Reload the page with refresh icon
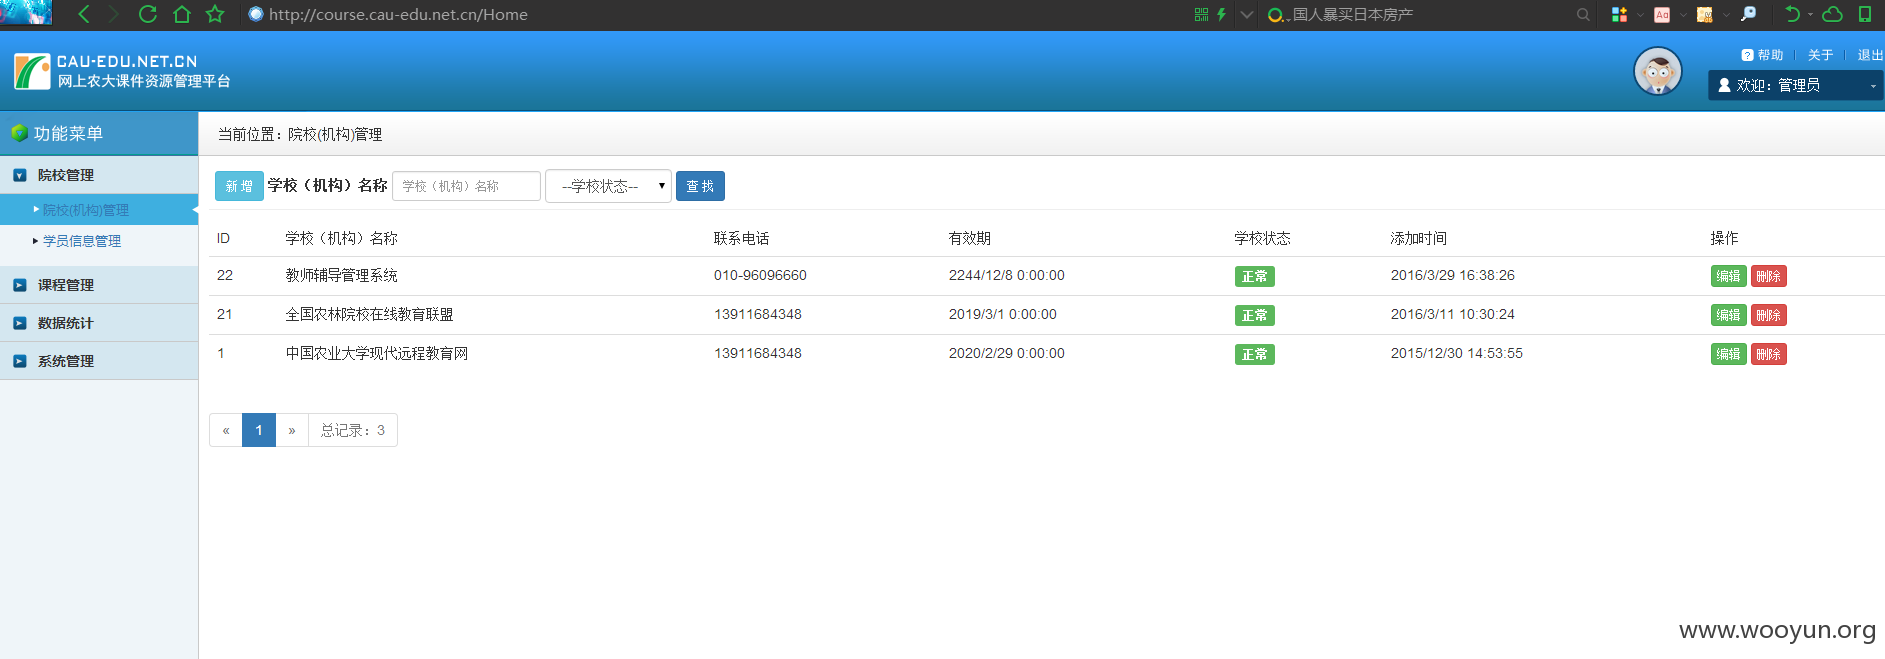The image size is (1885, 659). tap(147, 14)
